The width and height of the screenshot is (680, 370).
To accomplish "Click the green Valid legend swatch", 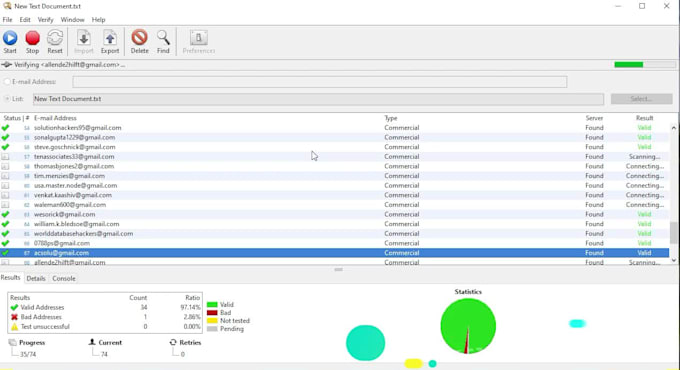I will (x=212, y=305).
